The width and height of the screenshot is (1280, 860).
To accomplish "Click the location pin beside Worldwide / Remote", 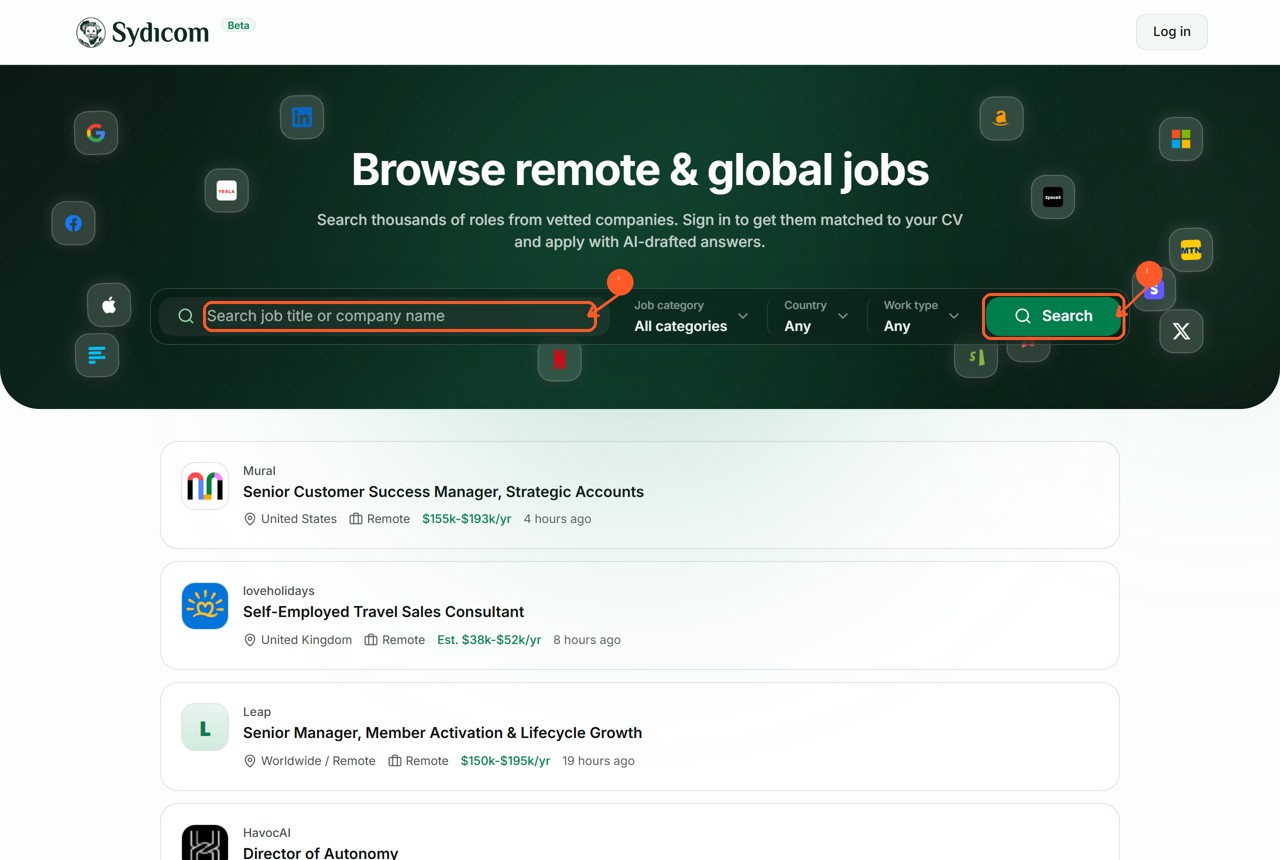I will [x=250, y=761].
